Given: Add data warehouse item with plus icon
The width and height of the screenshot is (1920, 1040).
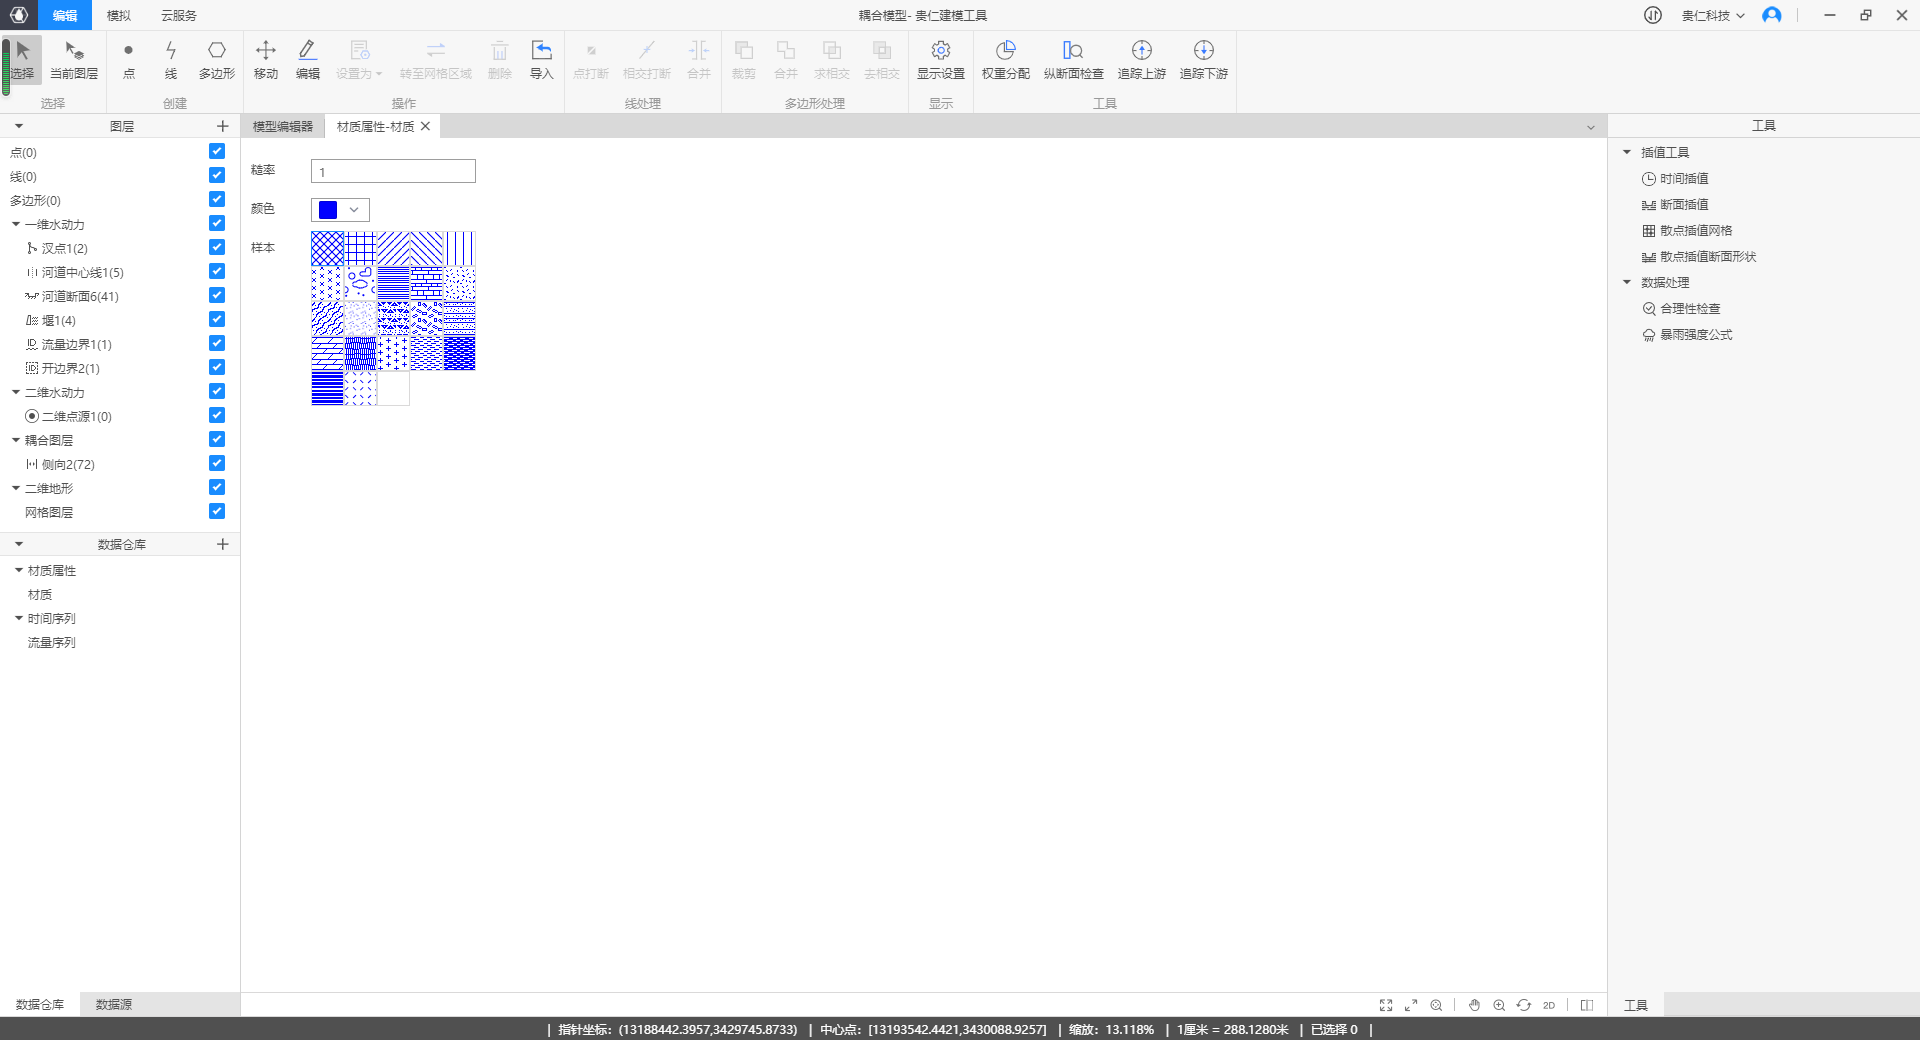Looking at the screenshot, I should (223, 544).
